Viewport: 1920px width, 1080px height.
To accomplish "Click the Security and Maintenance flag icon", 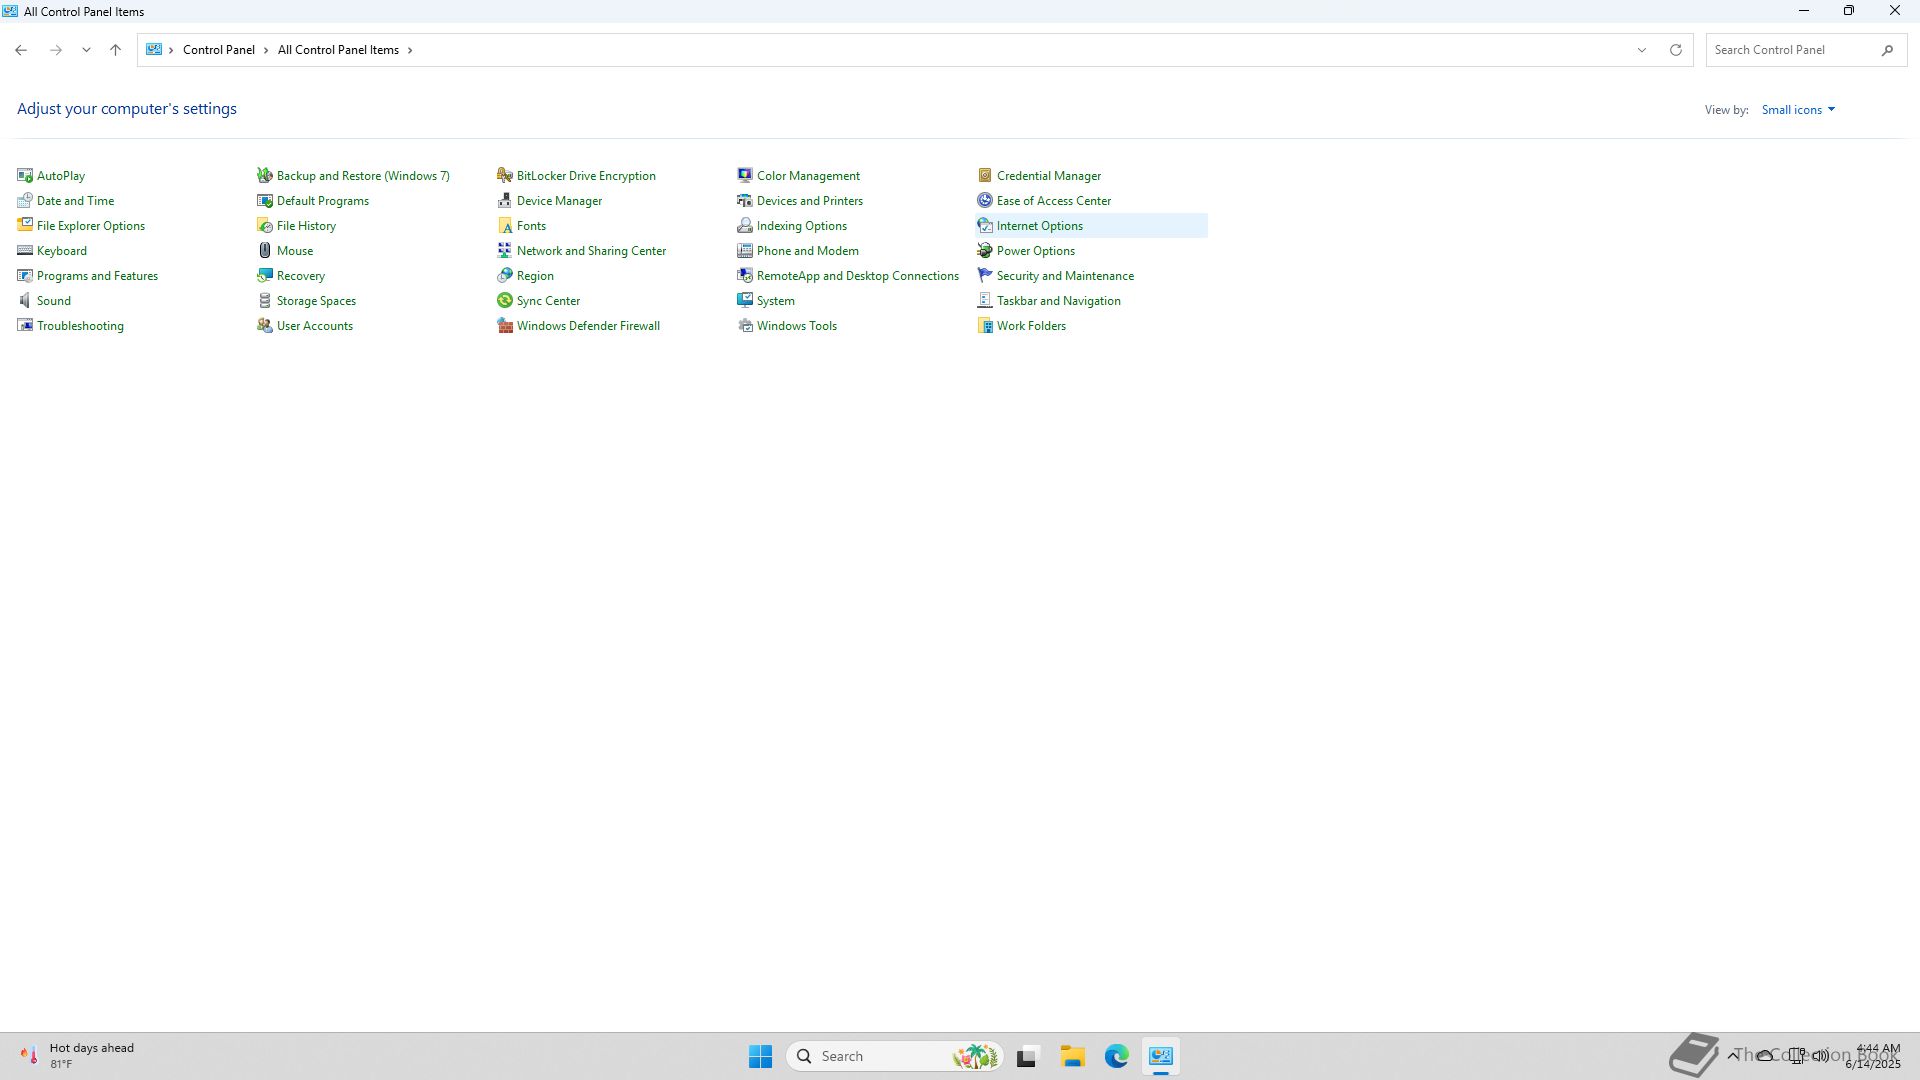I will (x=985, y=276).
